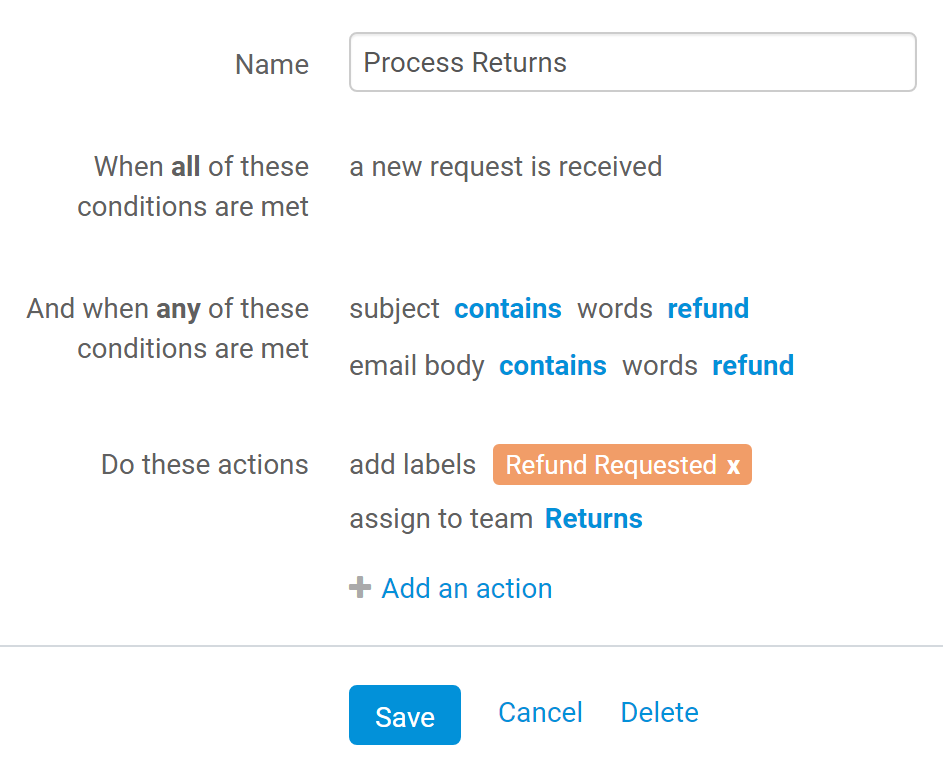Click the add labels action text

[x=413, y=465]
